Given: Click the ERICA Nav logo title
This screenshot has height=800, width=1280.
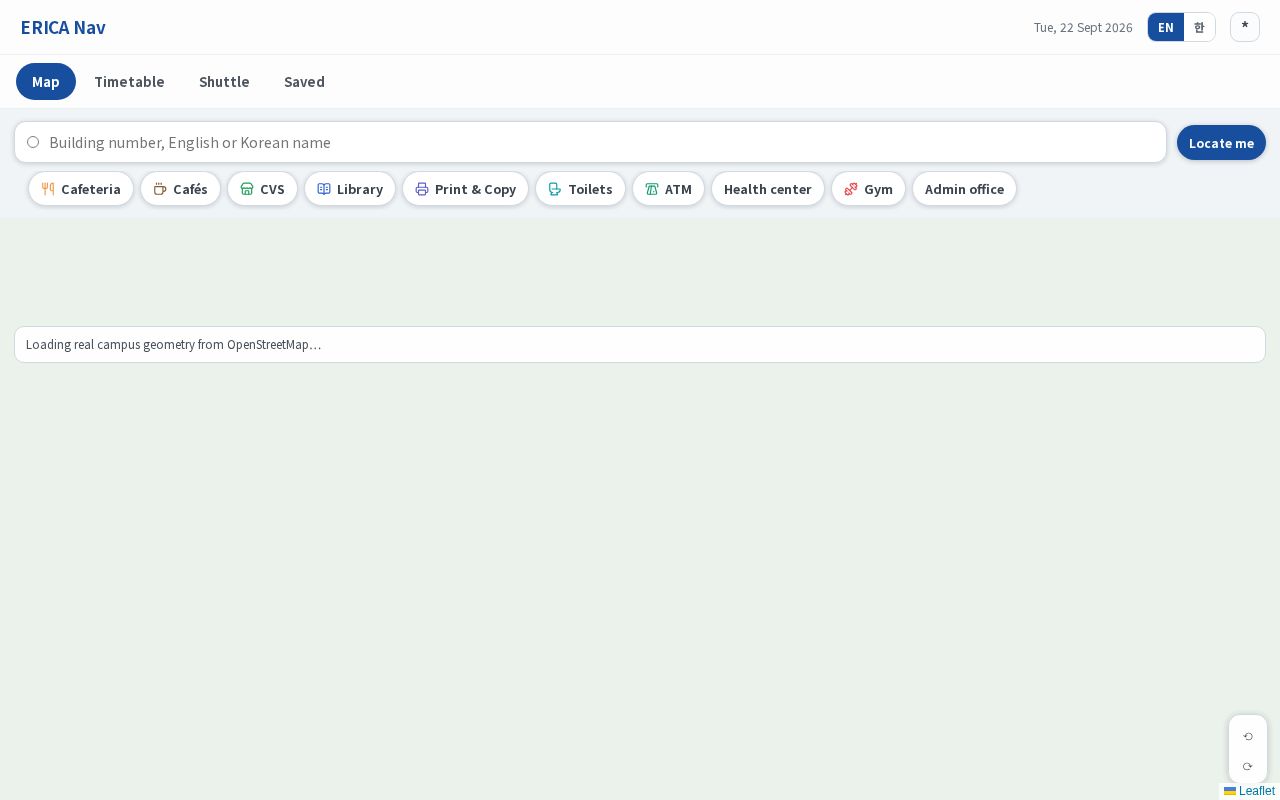Looking at the screenshot, I should [63, 27].
